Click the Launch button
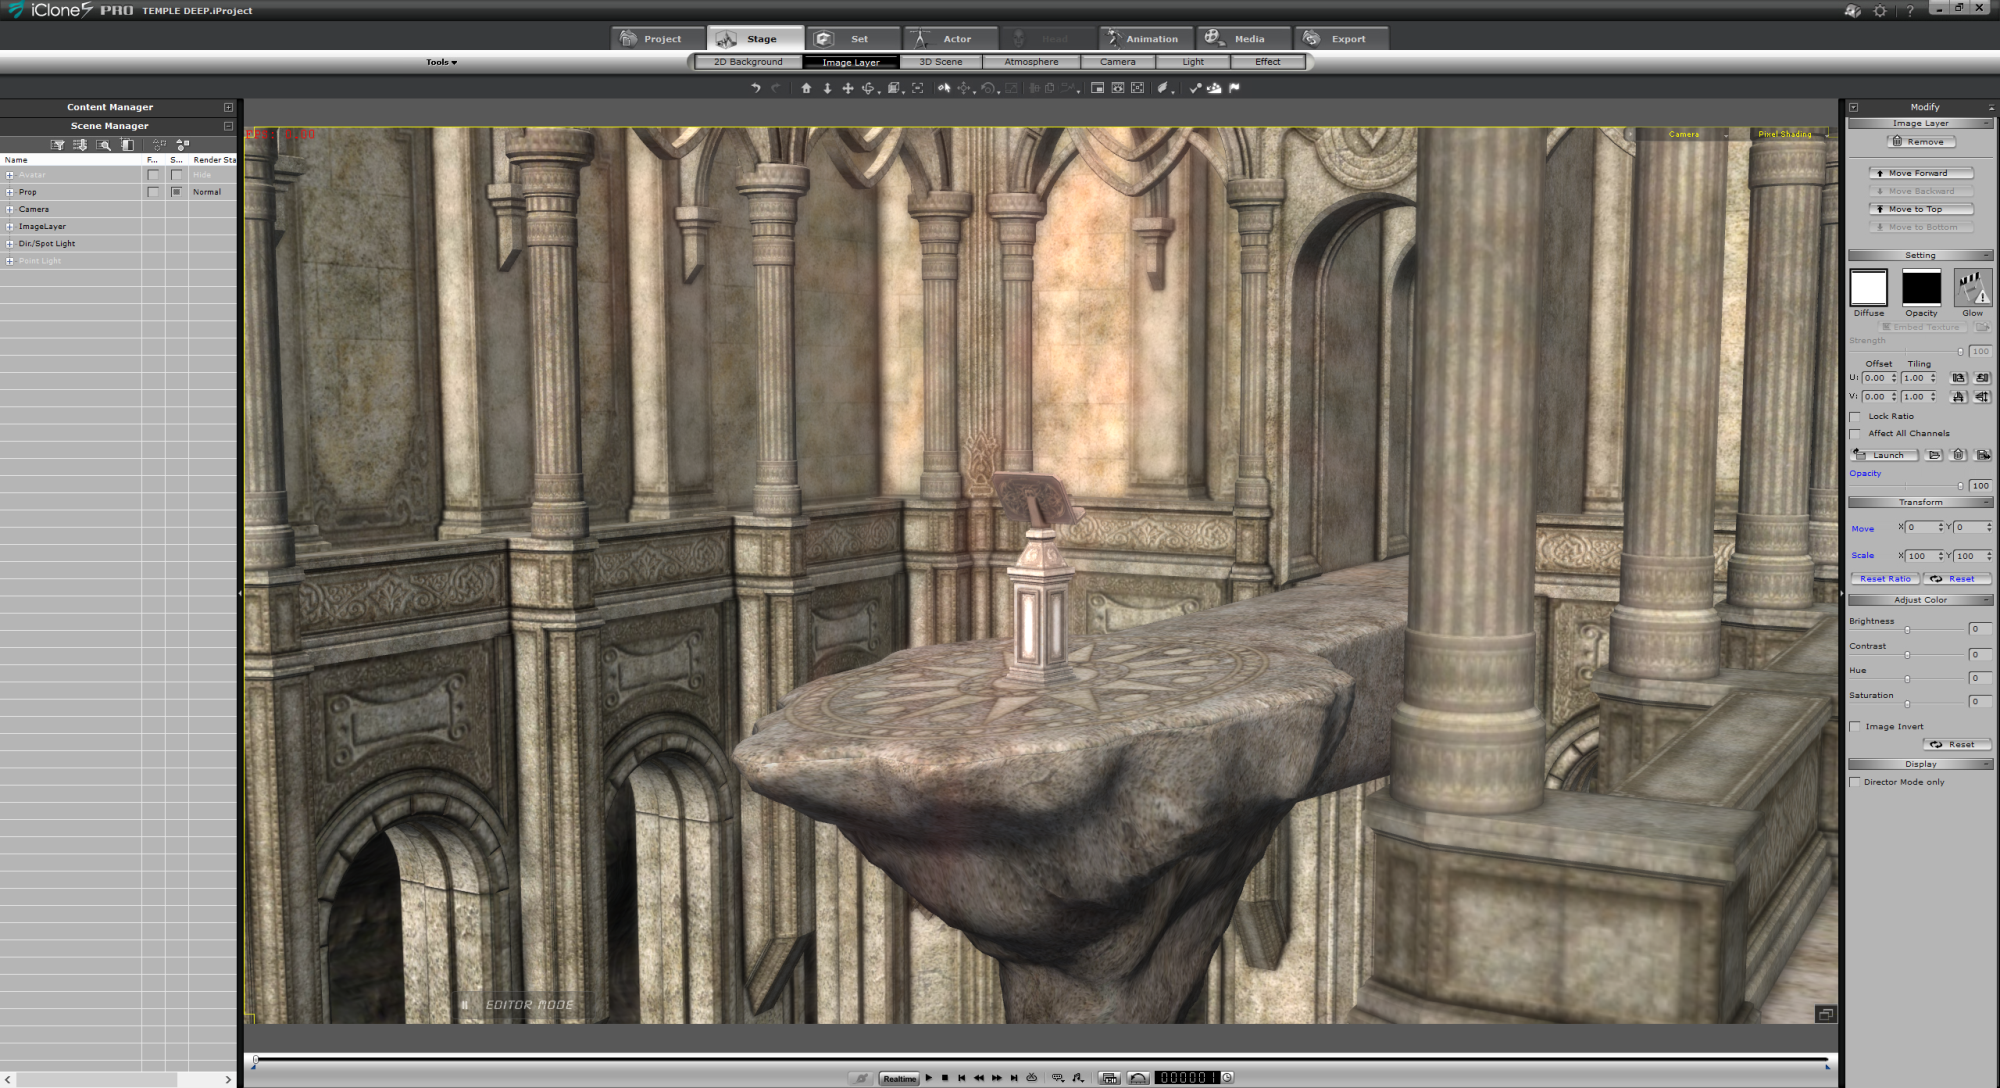This screenshot has width=2000, height=1088. click(x=1885, y=455)
